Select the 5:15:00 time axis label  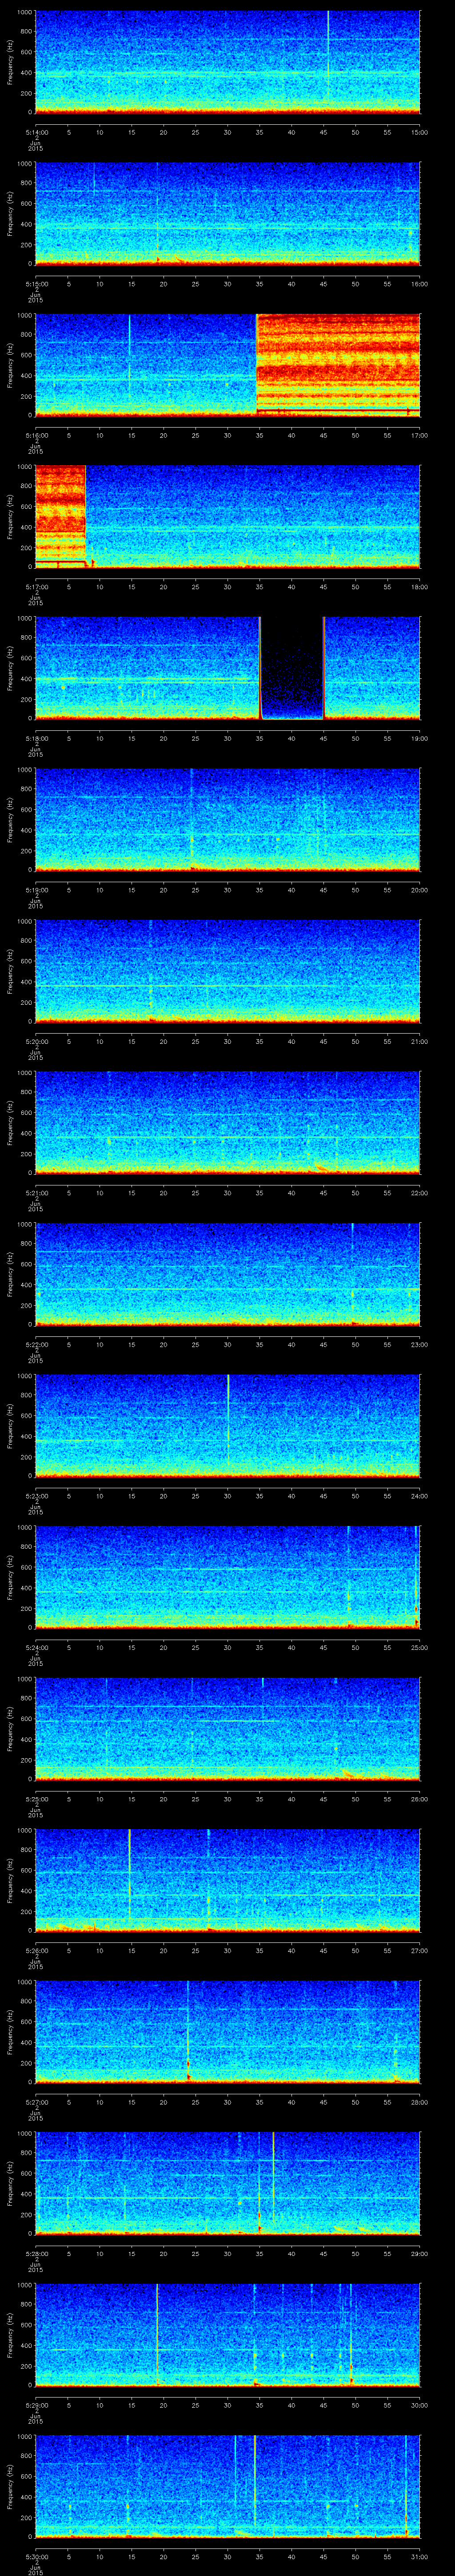pyautogui.click(x=36, y=284)
